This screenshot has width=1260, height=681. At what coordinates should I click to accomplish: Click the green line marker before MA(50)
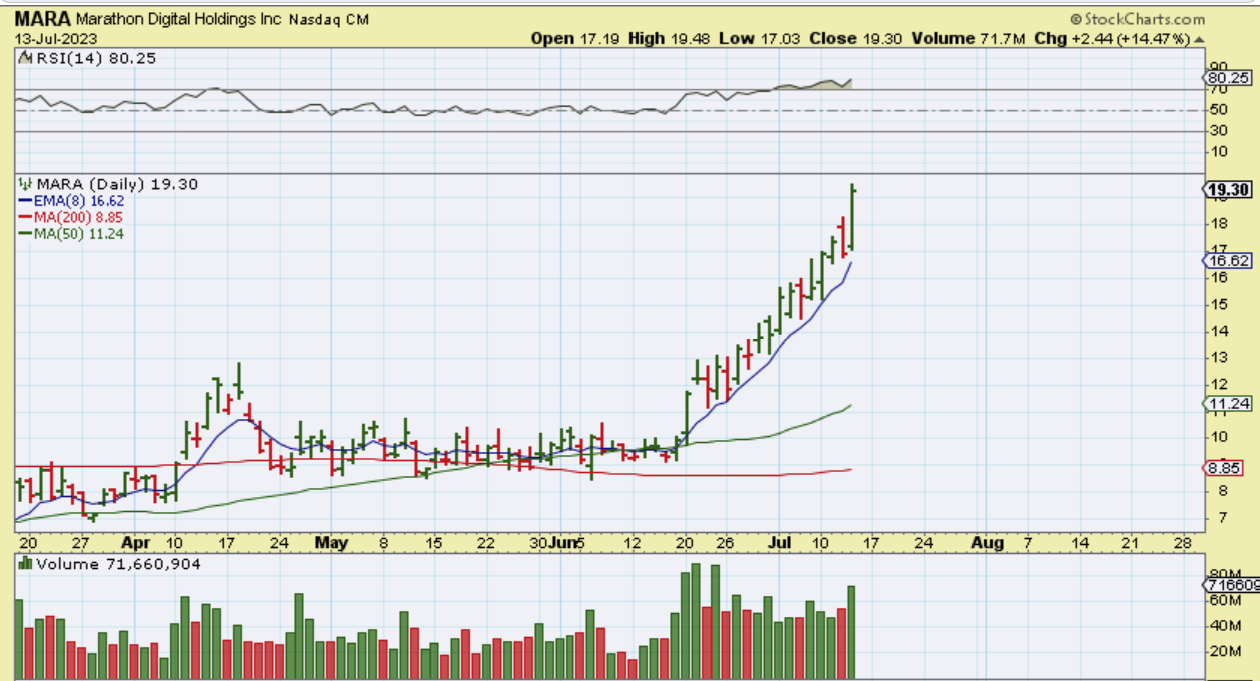24,233
